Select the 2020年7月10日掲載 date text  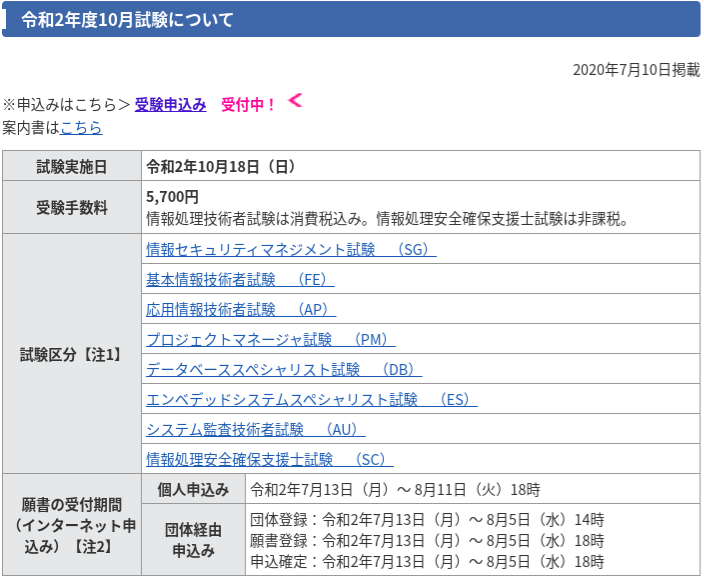point(636,70)
